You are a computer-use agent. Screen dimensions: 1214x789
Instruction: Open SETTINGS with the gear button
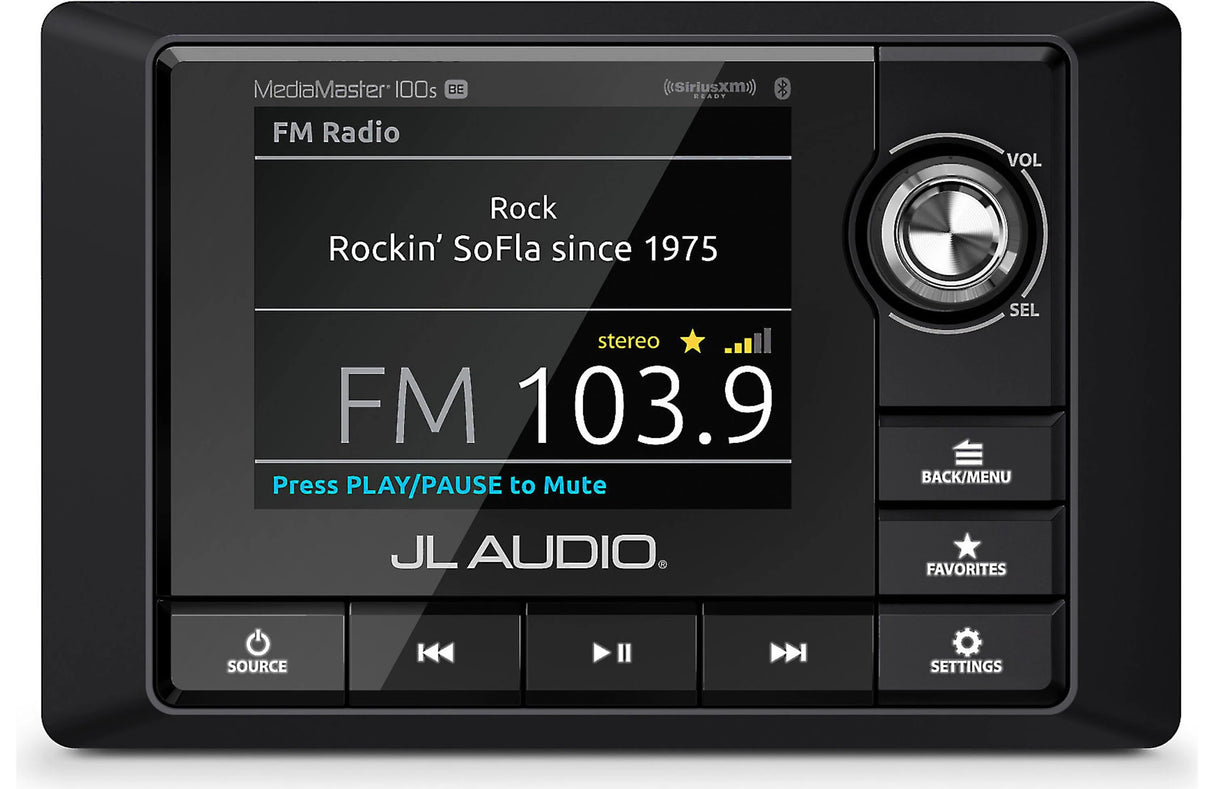[x=966, y=651]
